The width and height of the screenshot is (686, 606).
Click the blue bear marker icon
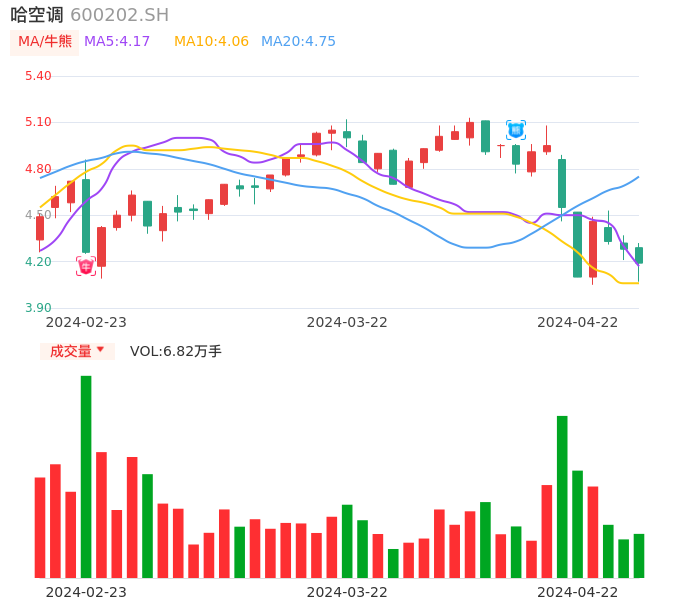515,130
